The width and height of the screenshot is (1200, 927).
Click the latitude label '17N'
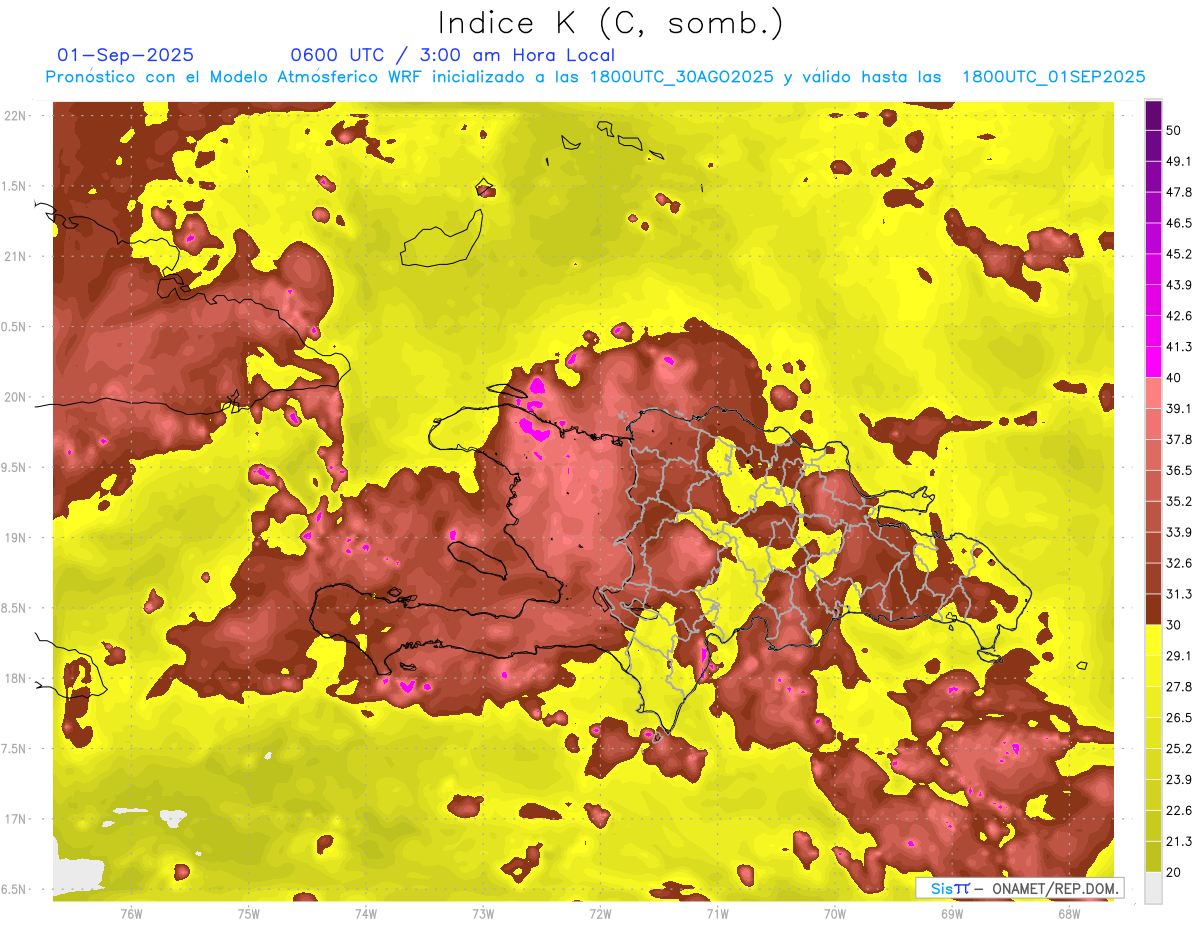pyautogui.click(x=15, y=819)
